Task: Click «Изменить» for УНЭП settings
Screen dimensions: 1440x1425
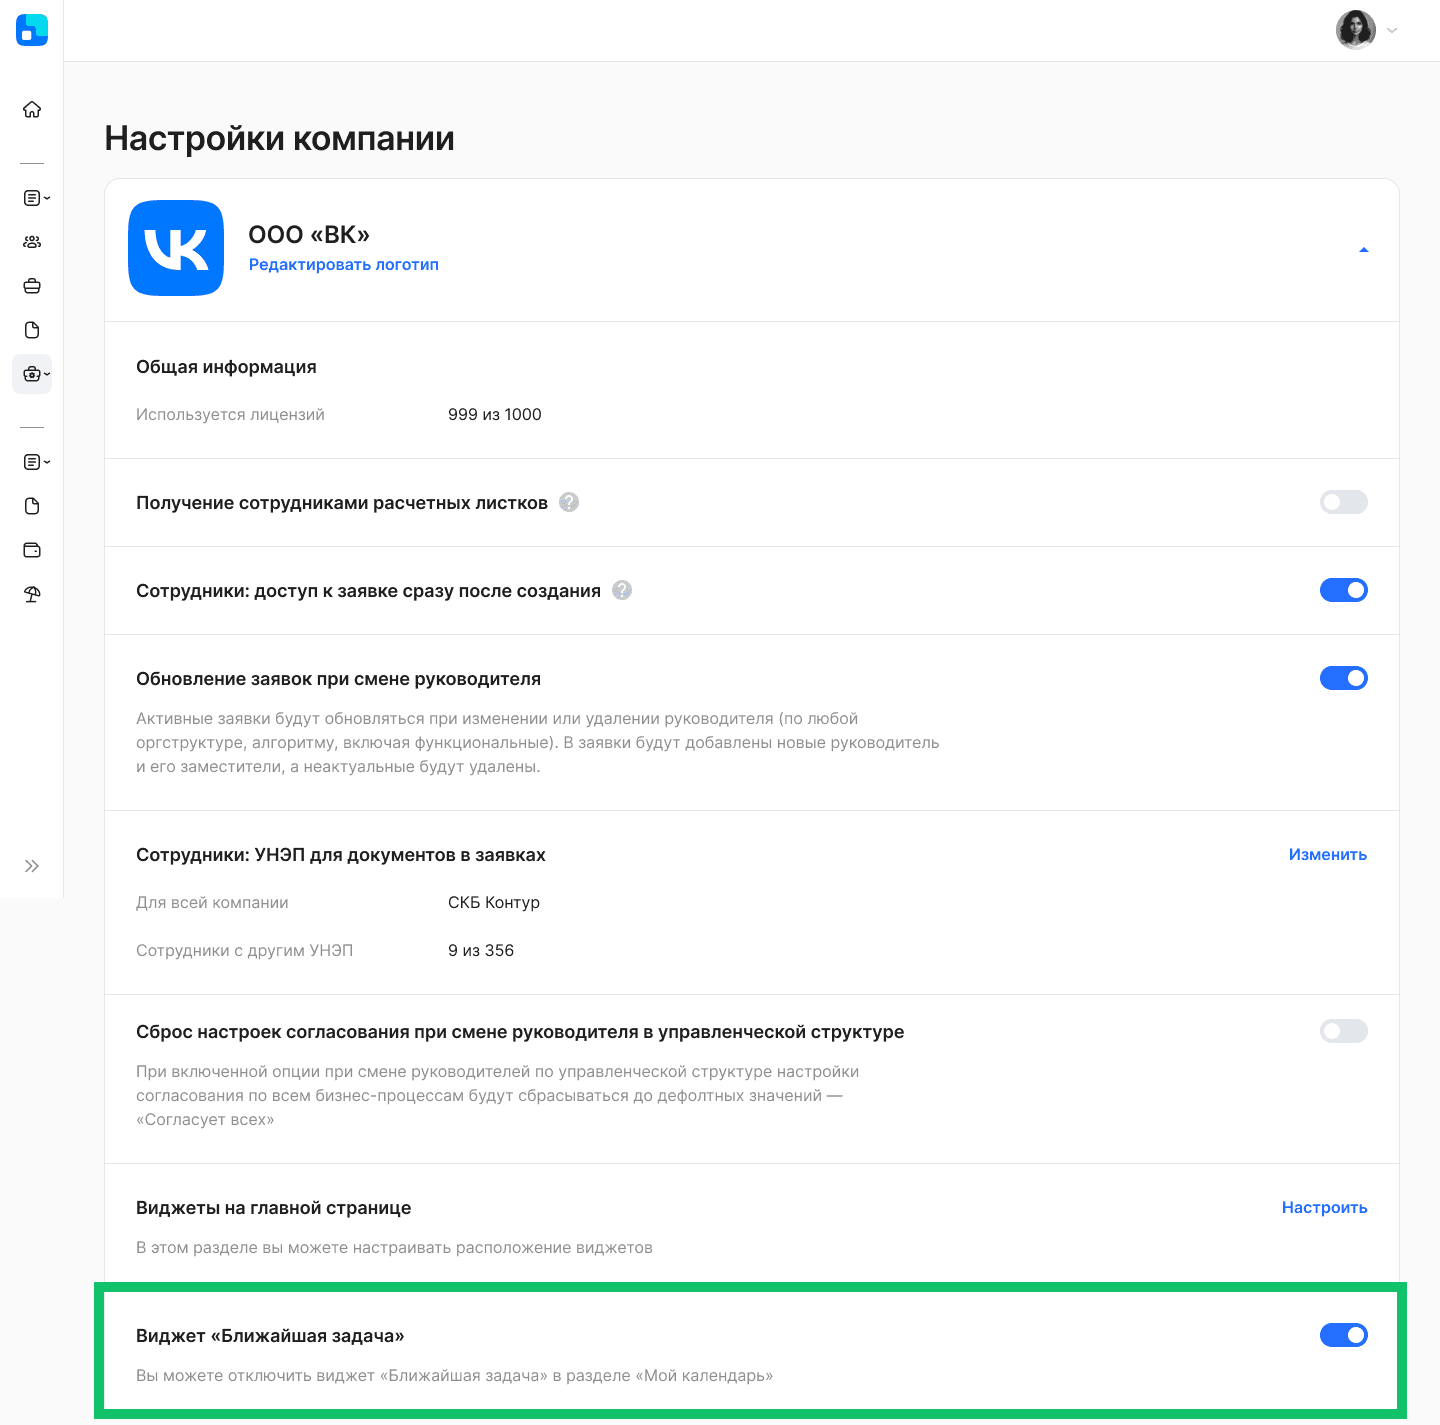Action: pyautogui.click(x=1327, y=855)
